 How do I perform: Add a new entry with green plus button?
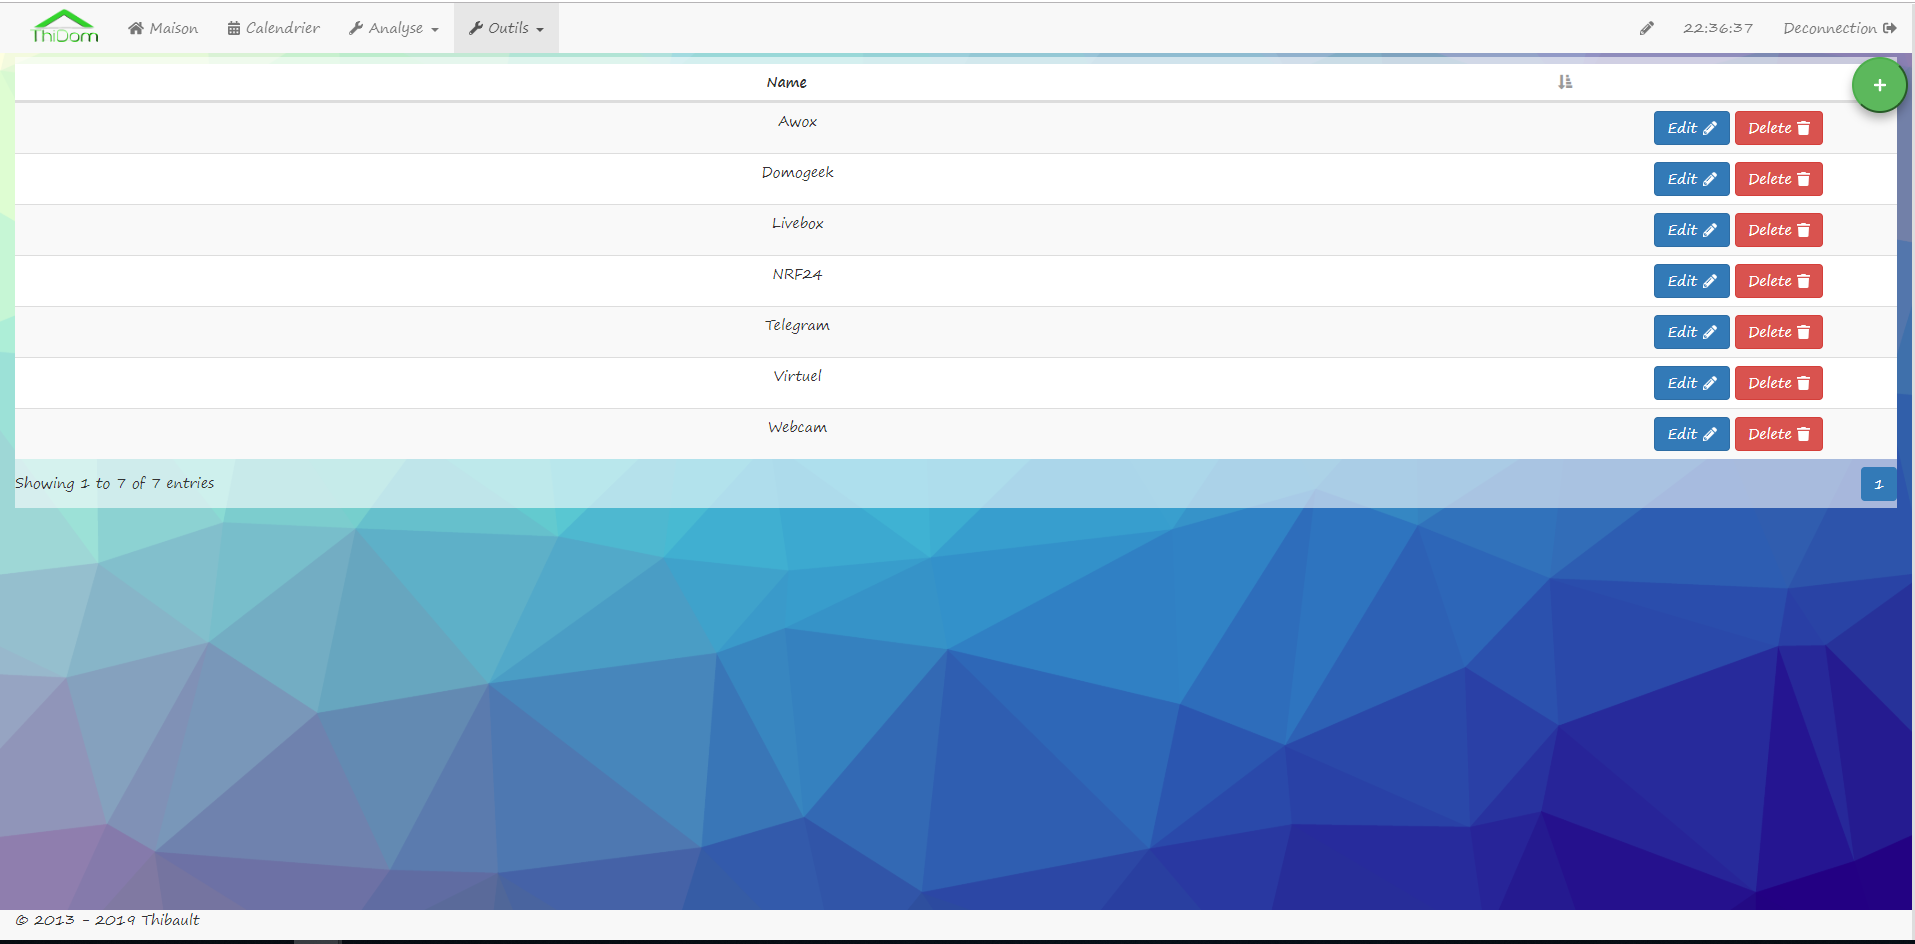[1879, 85]
